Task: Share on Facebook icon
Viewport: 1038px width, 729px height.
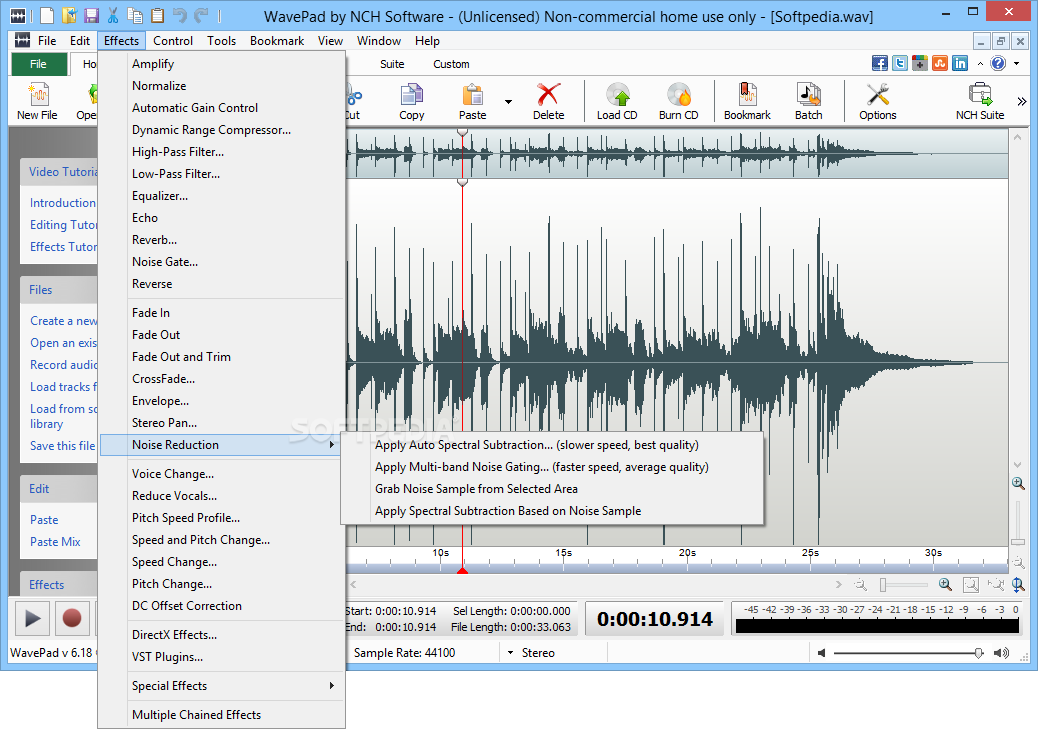Action: coord(880,64)
